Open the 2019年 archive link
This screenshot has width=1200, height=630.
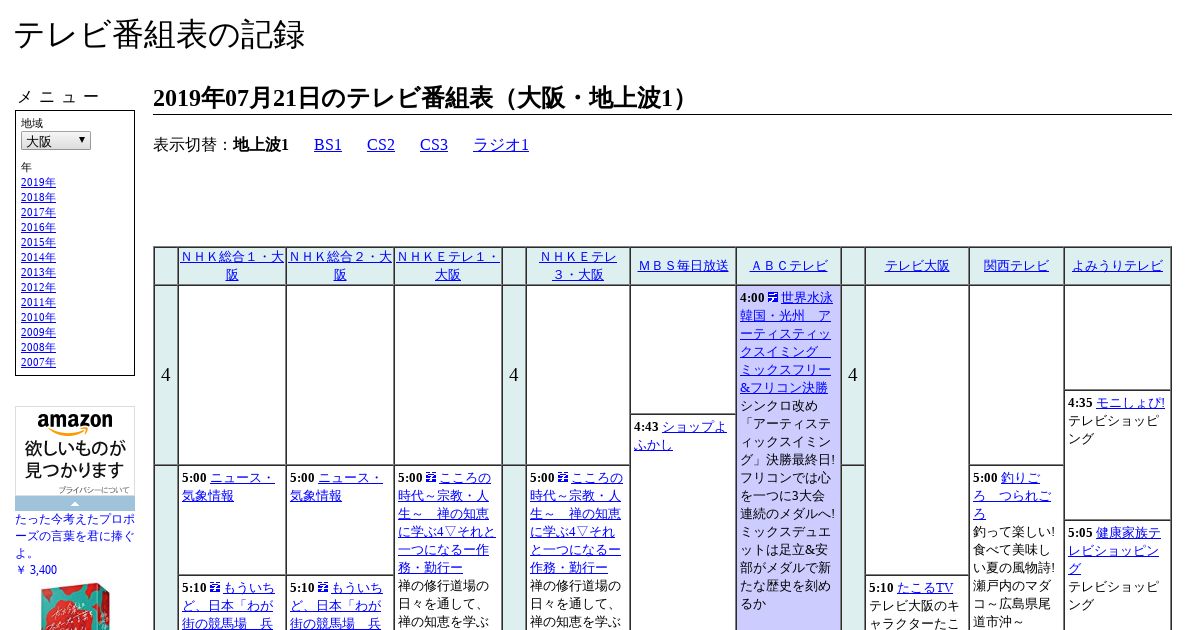point(38,183)
